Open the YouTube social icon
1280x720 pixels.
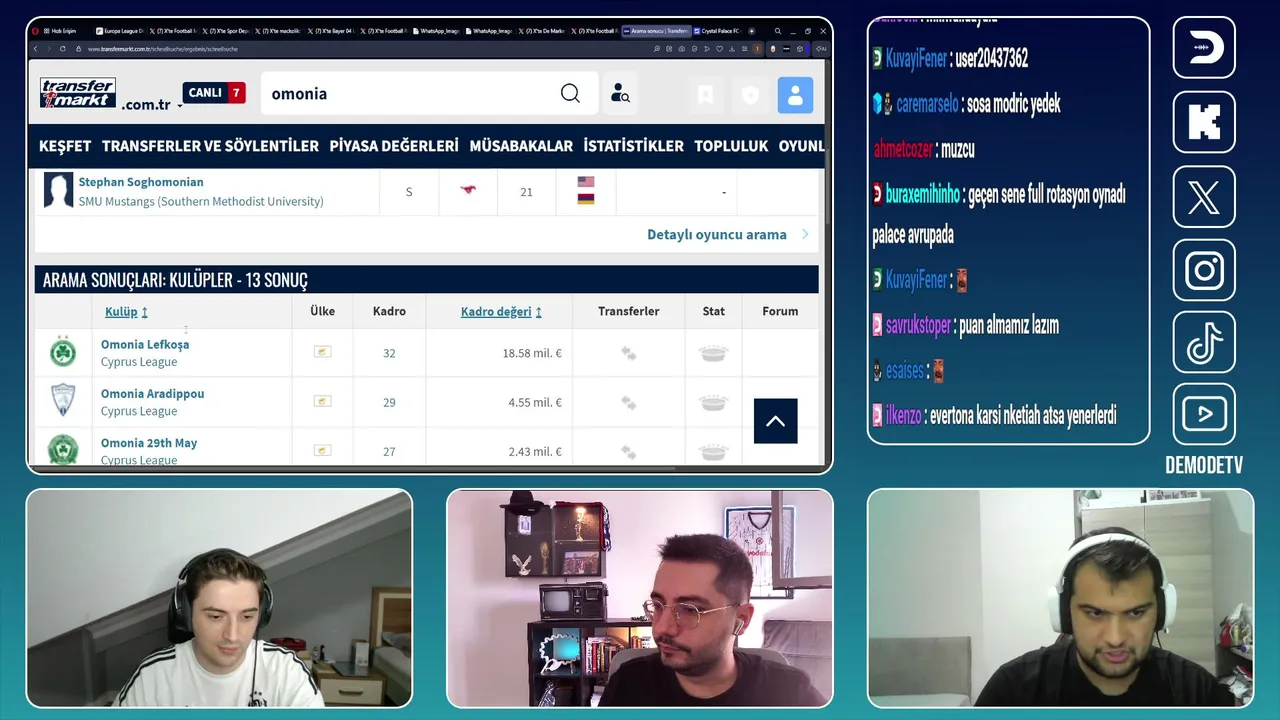(1204, 414)
